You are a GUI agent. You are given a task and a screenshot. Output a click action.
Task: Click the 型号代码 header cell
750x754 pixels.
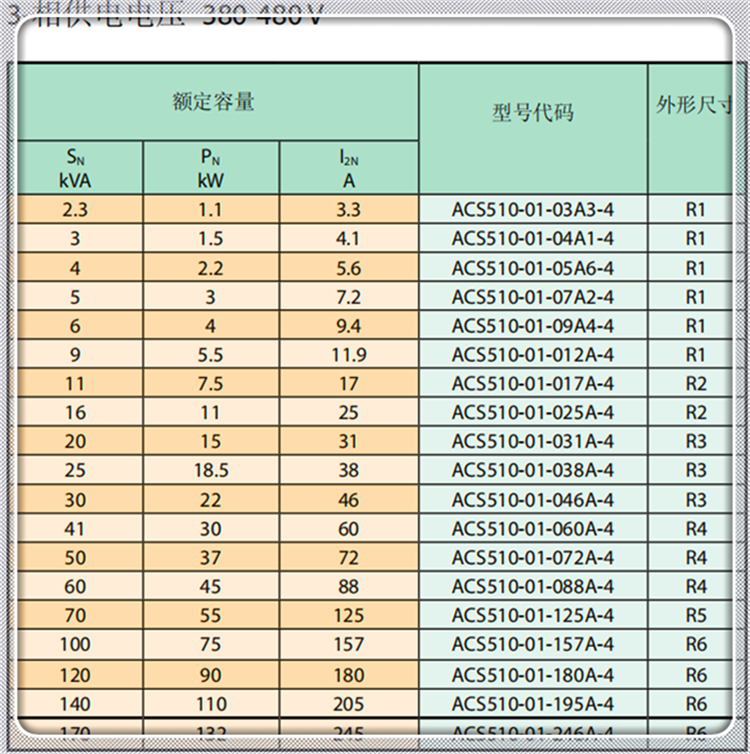pyautogui.click(x=533, y=129)
